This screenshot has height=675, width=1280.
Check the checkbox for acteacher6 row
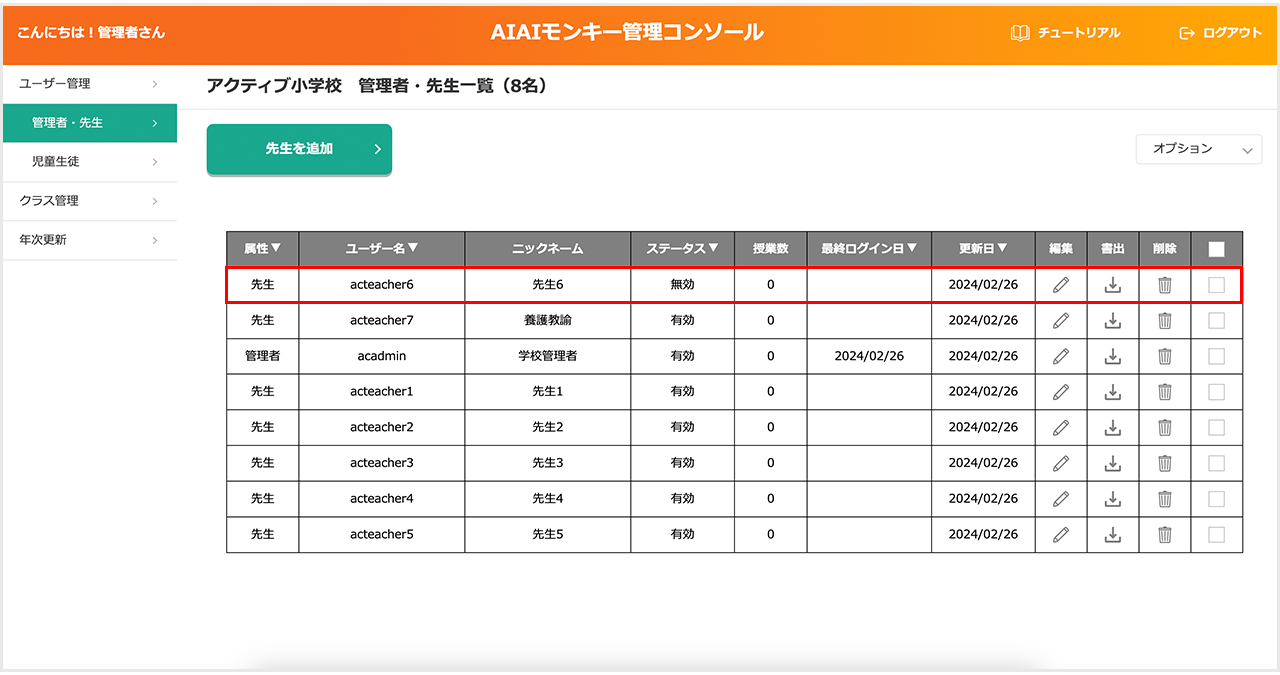coord(1216,285)
